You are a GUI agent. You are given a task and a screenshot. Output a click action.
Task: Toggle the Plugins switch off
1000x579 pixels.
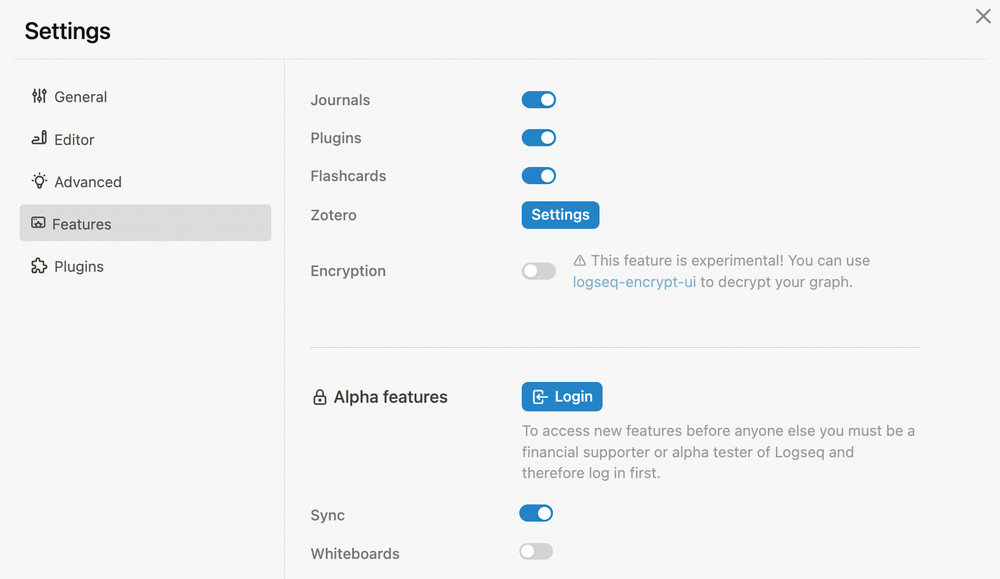click(x=539, y=138)
